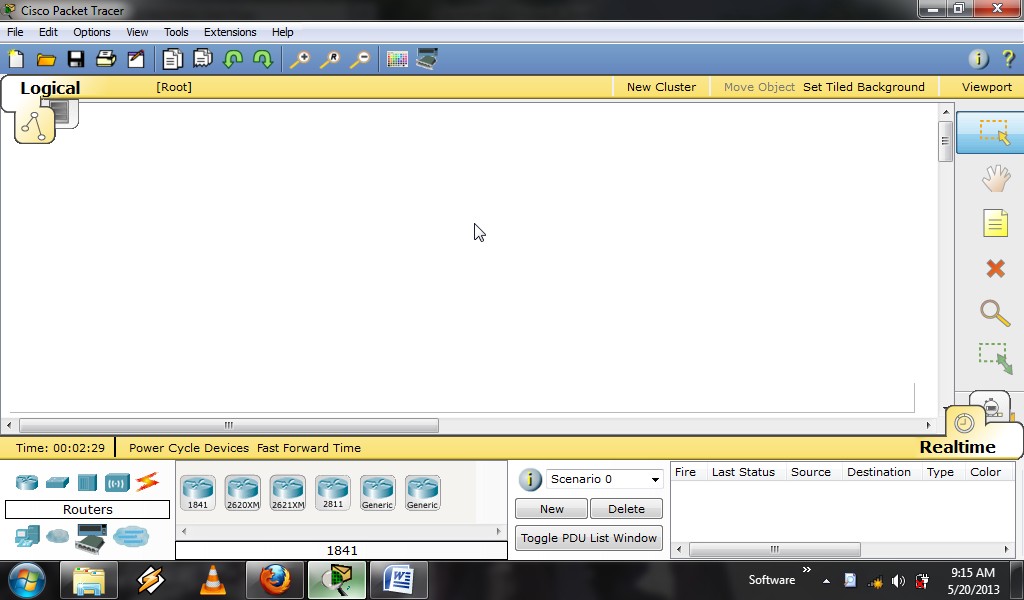The height and width of the screenshot is (600, 1024).
Task: Reset zoom with the R magnifier icon
Action: click(x=330, y=59)
